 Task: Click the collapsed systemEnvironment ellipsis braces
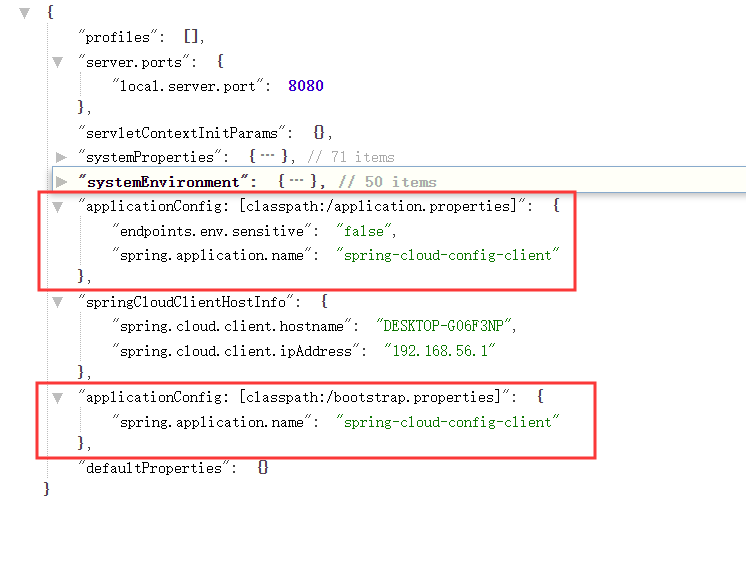(297, 181)
